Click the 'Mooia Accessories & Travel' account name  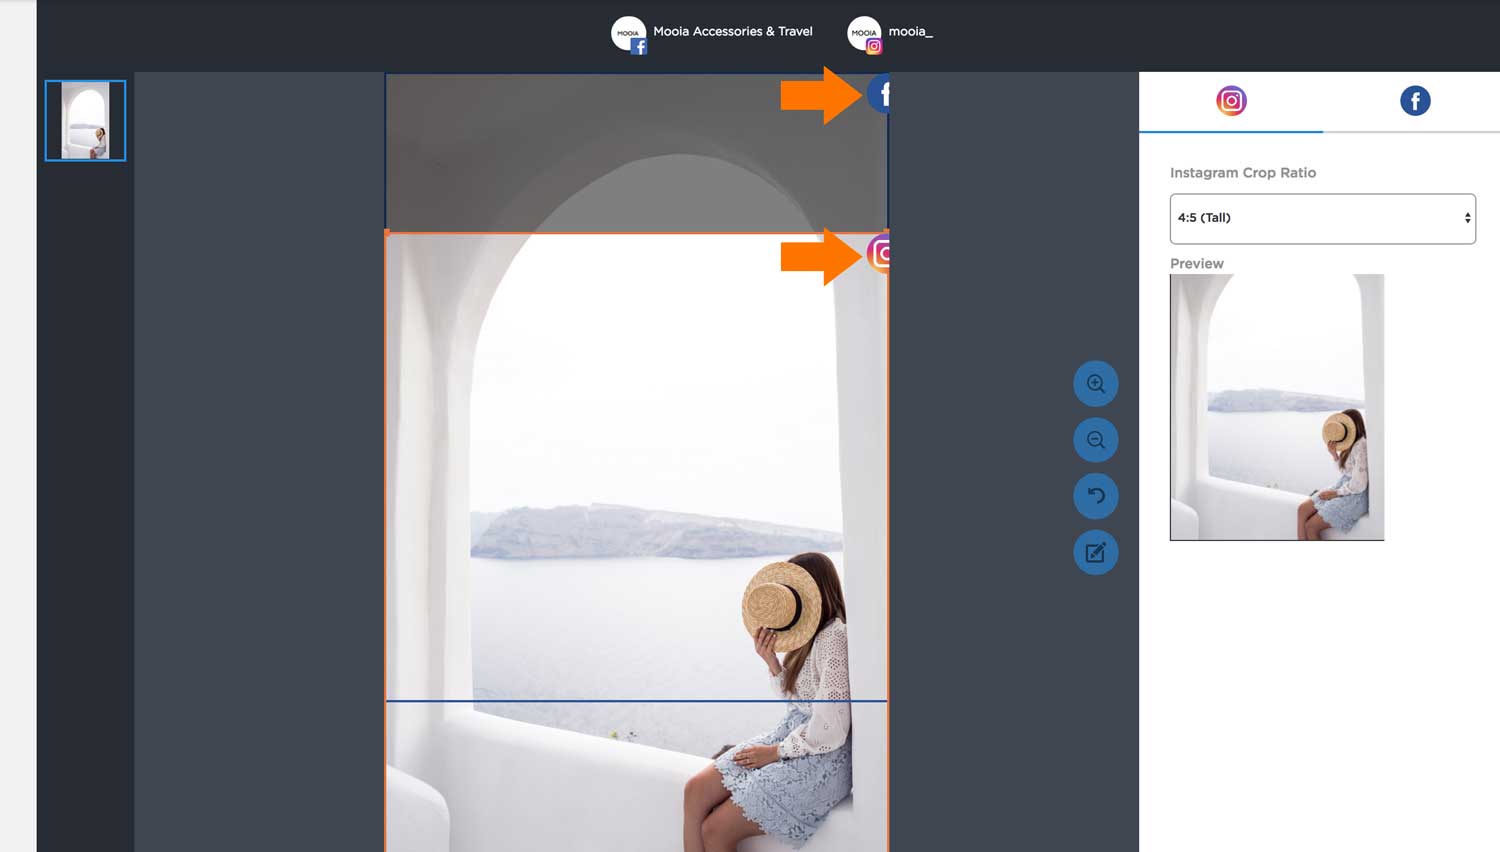(733, 31)
